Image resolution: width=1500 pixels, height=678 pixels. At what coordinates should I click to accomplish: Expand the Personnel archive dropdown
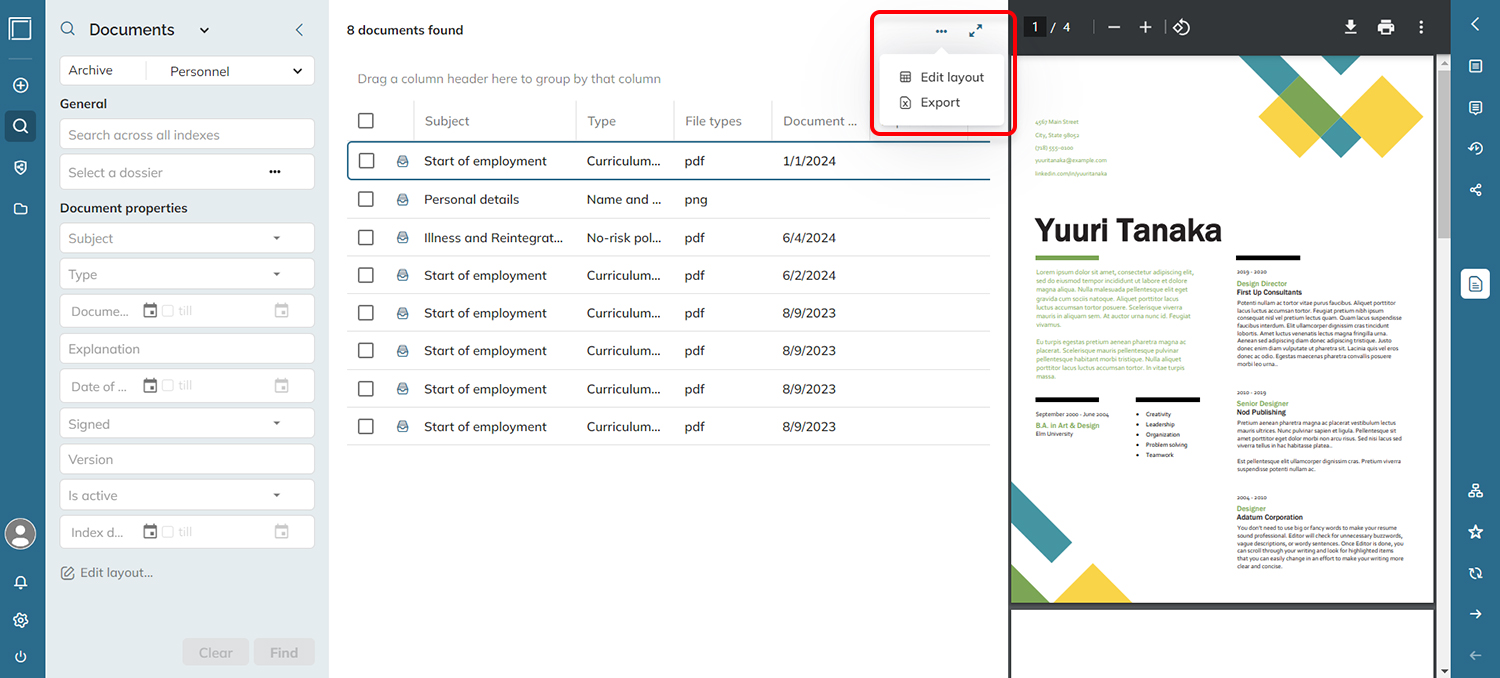[297, 70]
